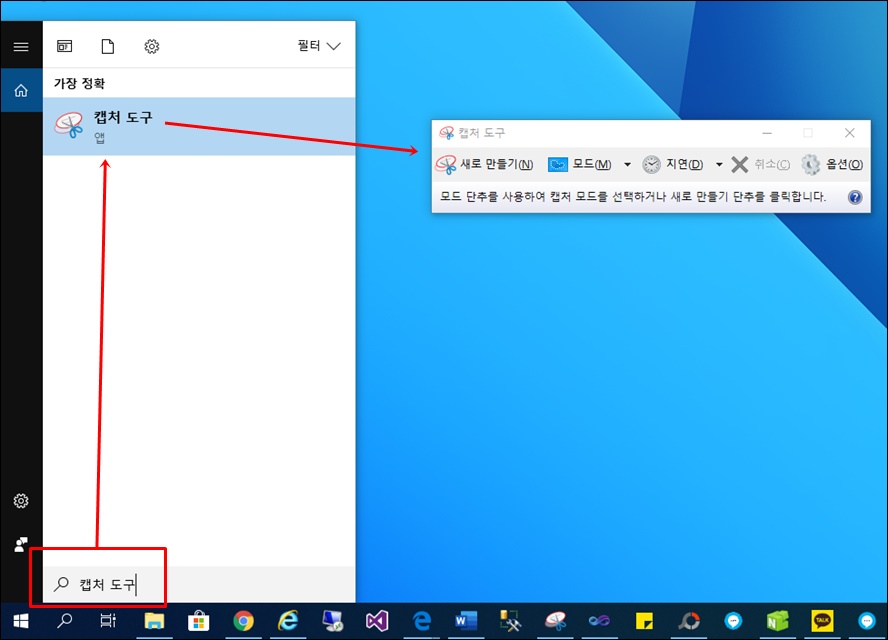Screen dimensions: 888x640
Task: Open the sidebar settings gear above feedback icon
Action: tap(21, 501)
